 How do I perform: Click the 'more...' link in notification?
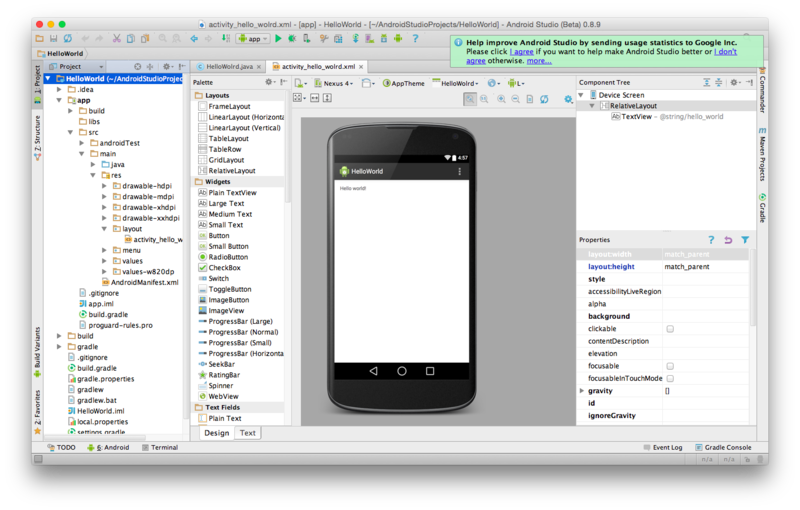pyautogui.click(x=539, y=61)
